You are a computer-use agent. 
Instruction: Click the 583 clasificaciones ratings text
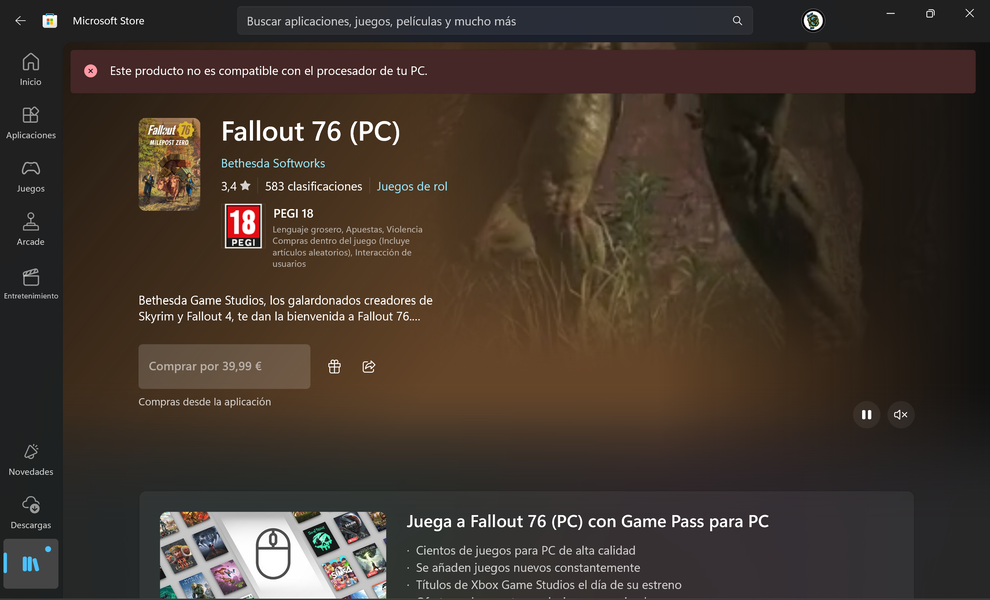tap(314, 186)
